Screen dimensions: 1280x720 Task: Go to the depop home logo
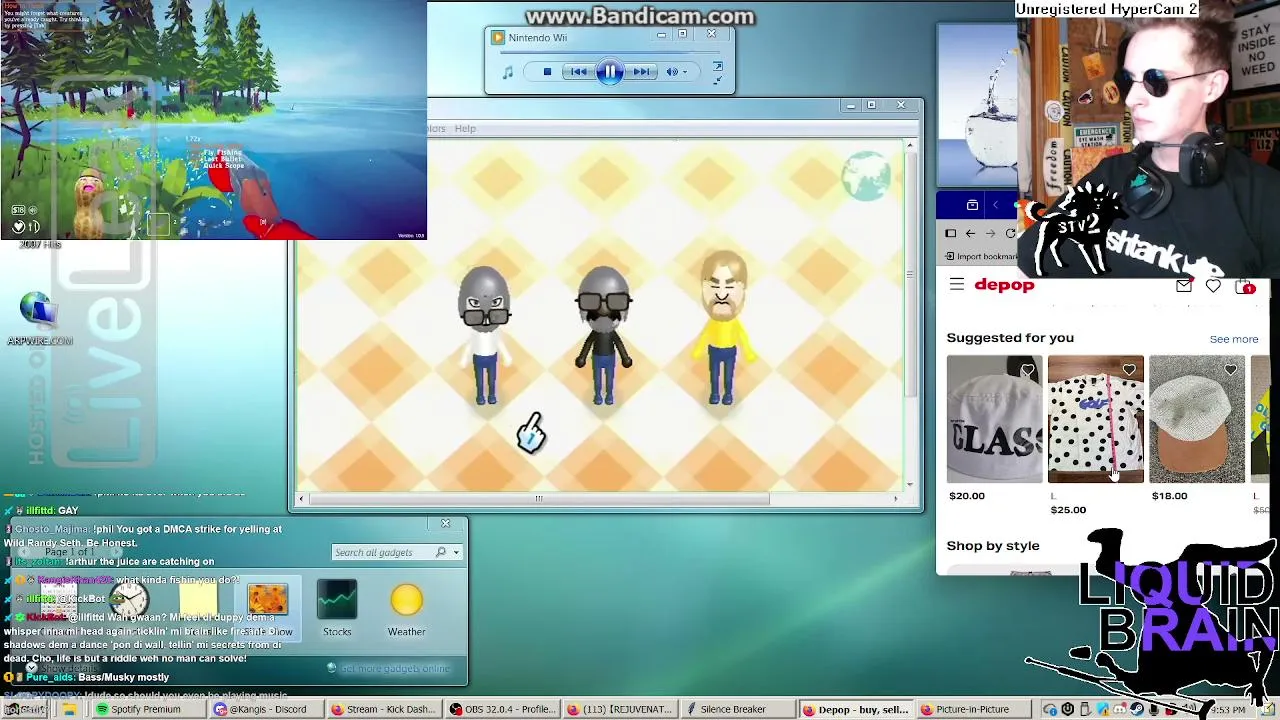pyautogui.click(x=1004, y=285)
